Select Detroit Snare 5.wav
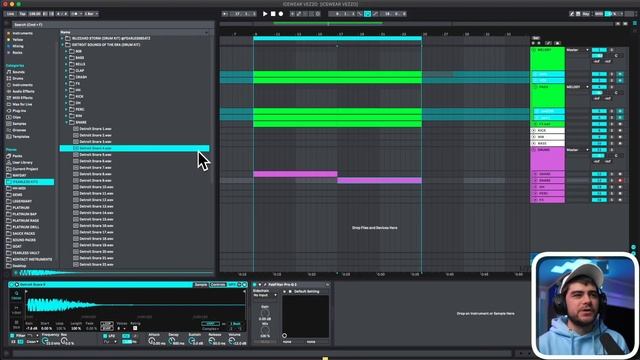 tap(96, 155)
